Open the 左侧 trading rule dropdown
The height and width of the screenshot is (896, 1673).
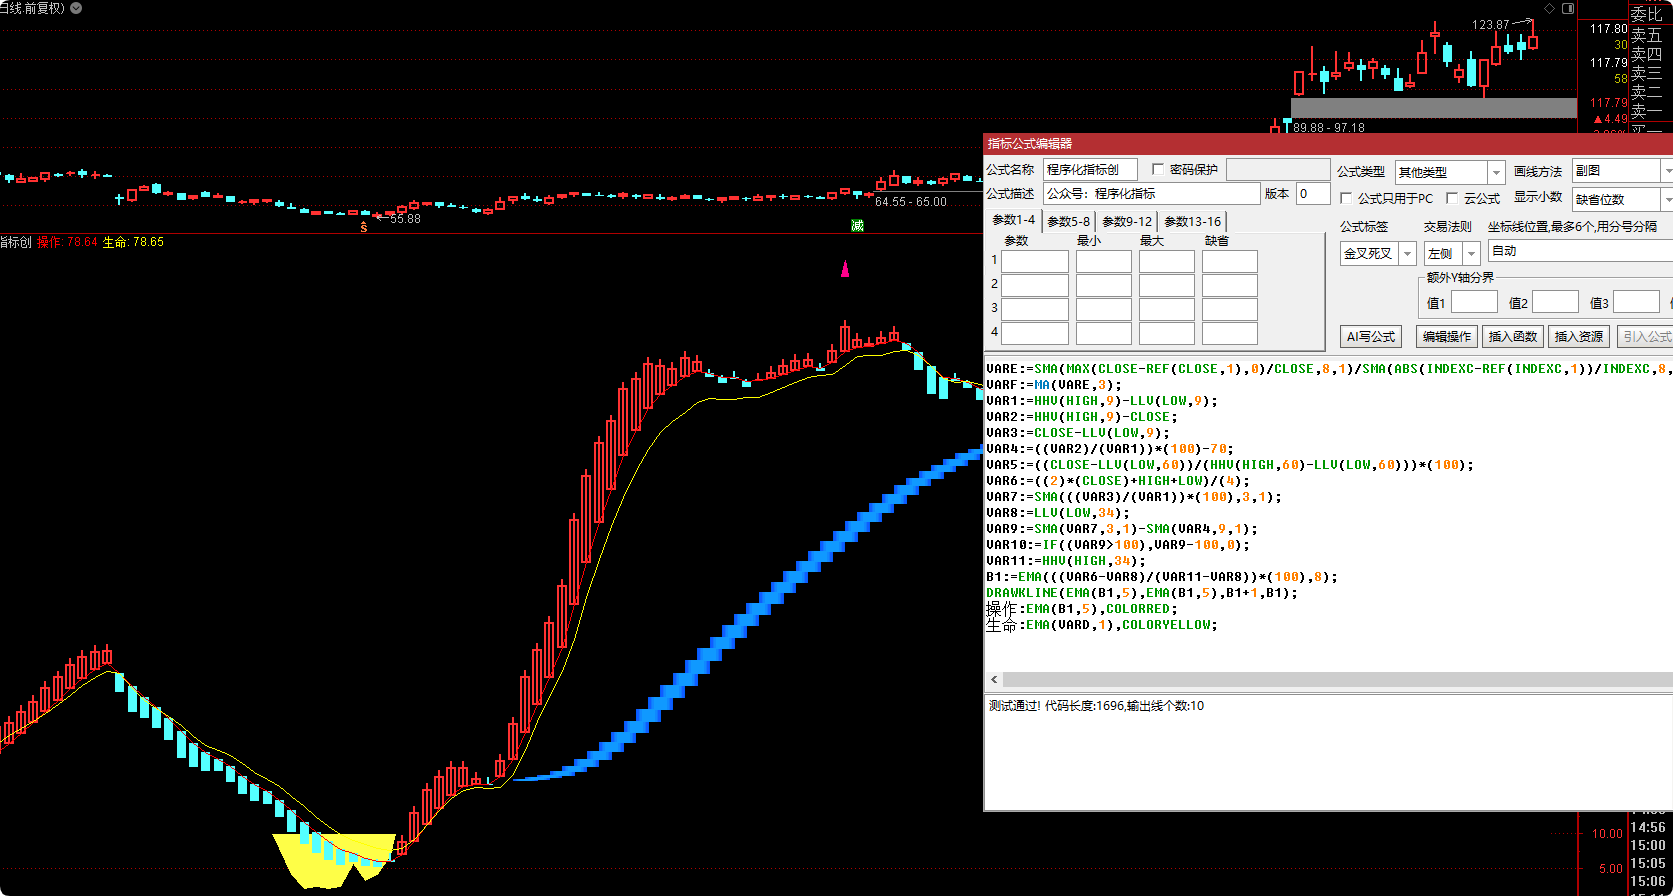tap(1471, 254)
